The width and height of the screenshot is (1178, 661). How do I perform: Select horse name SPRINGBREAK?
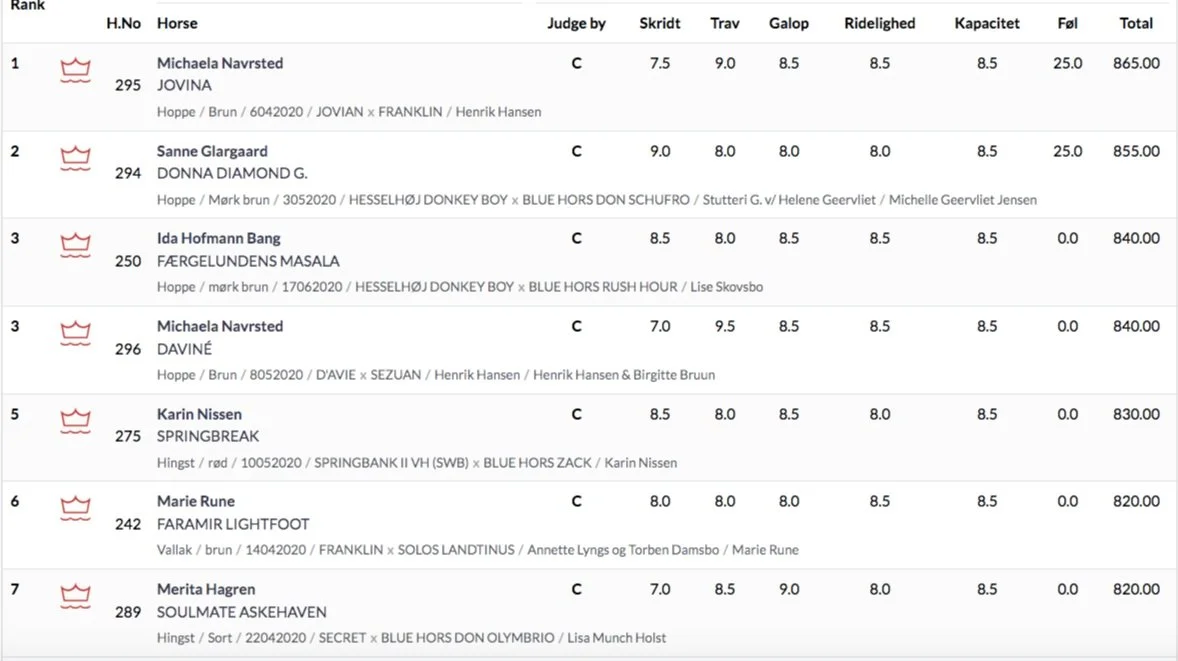pos(208,436)
